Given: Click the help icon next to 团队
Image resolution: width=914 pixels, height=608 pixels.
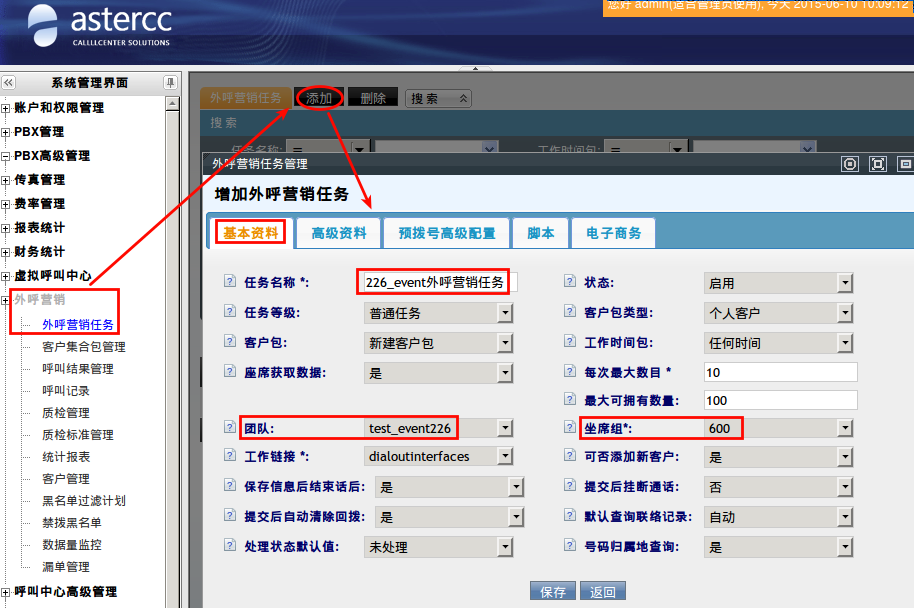Looking at the screenshot, I should (230, 428).
